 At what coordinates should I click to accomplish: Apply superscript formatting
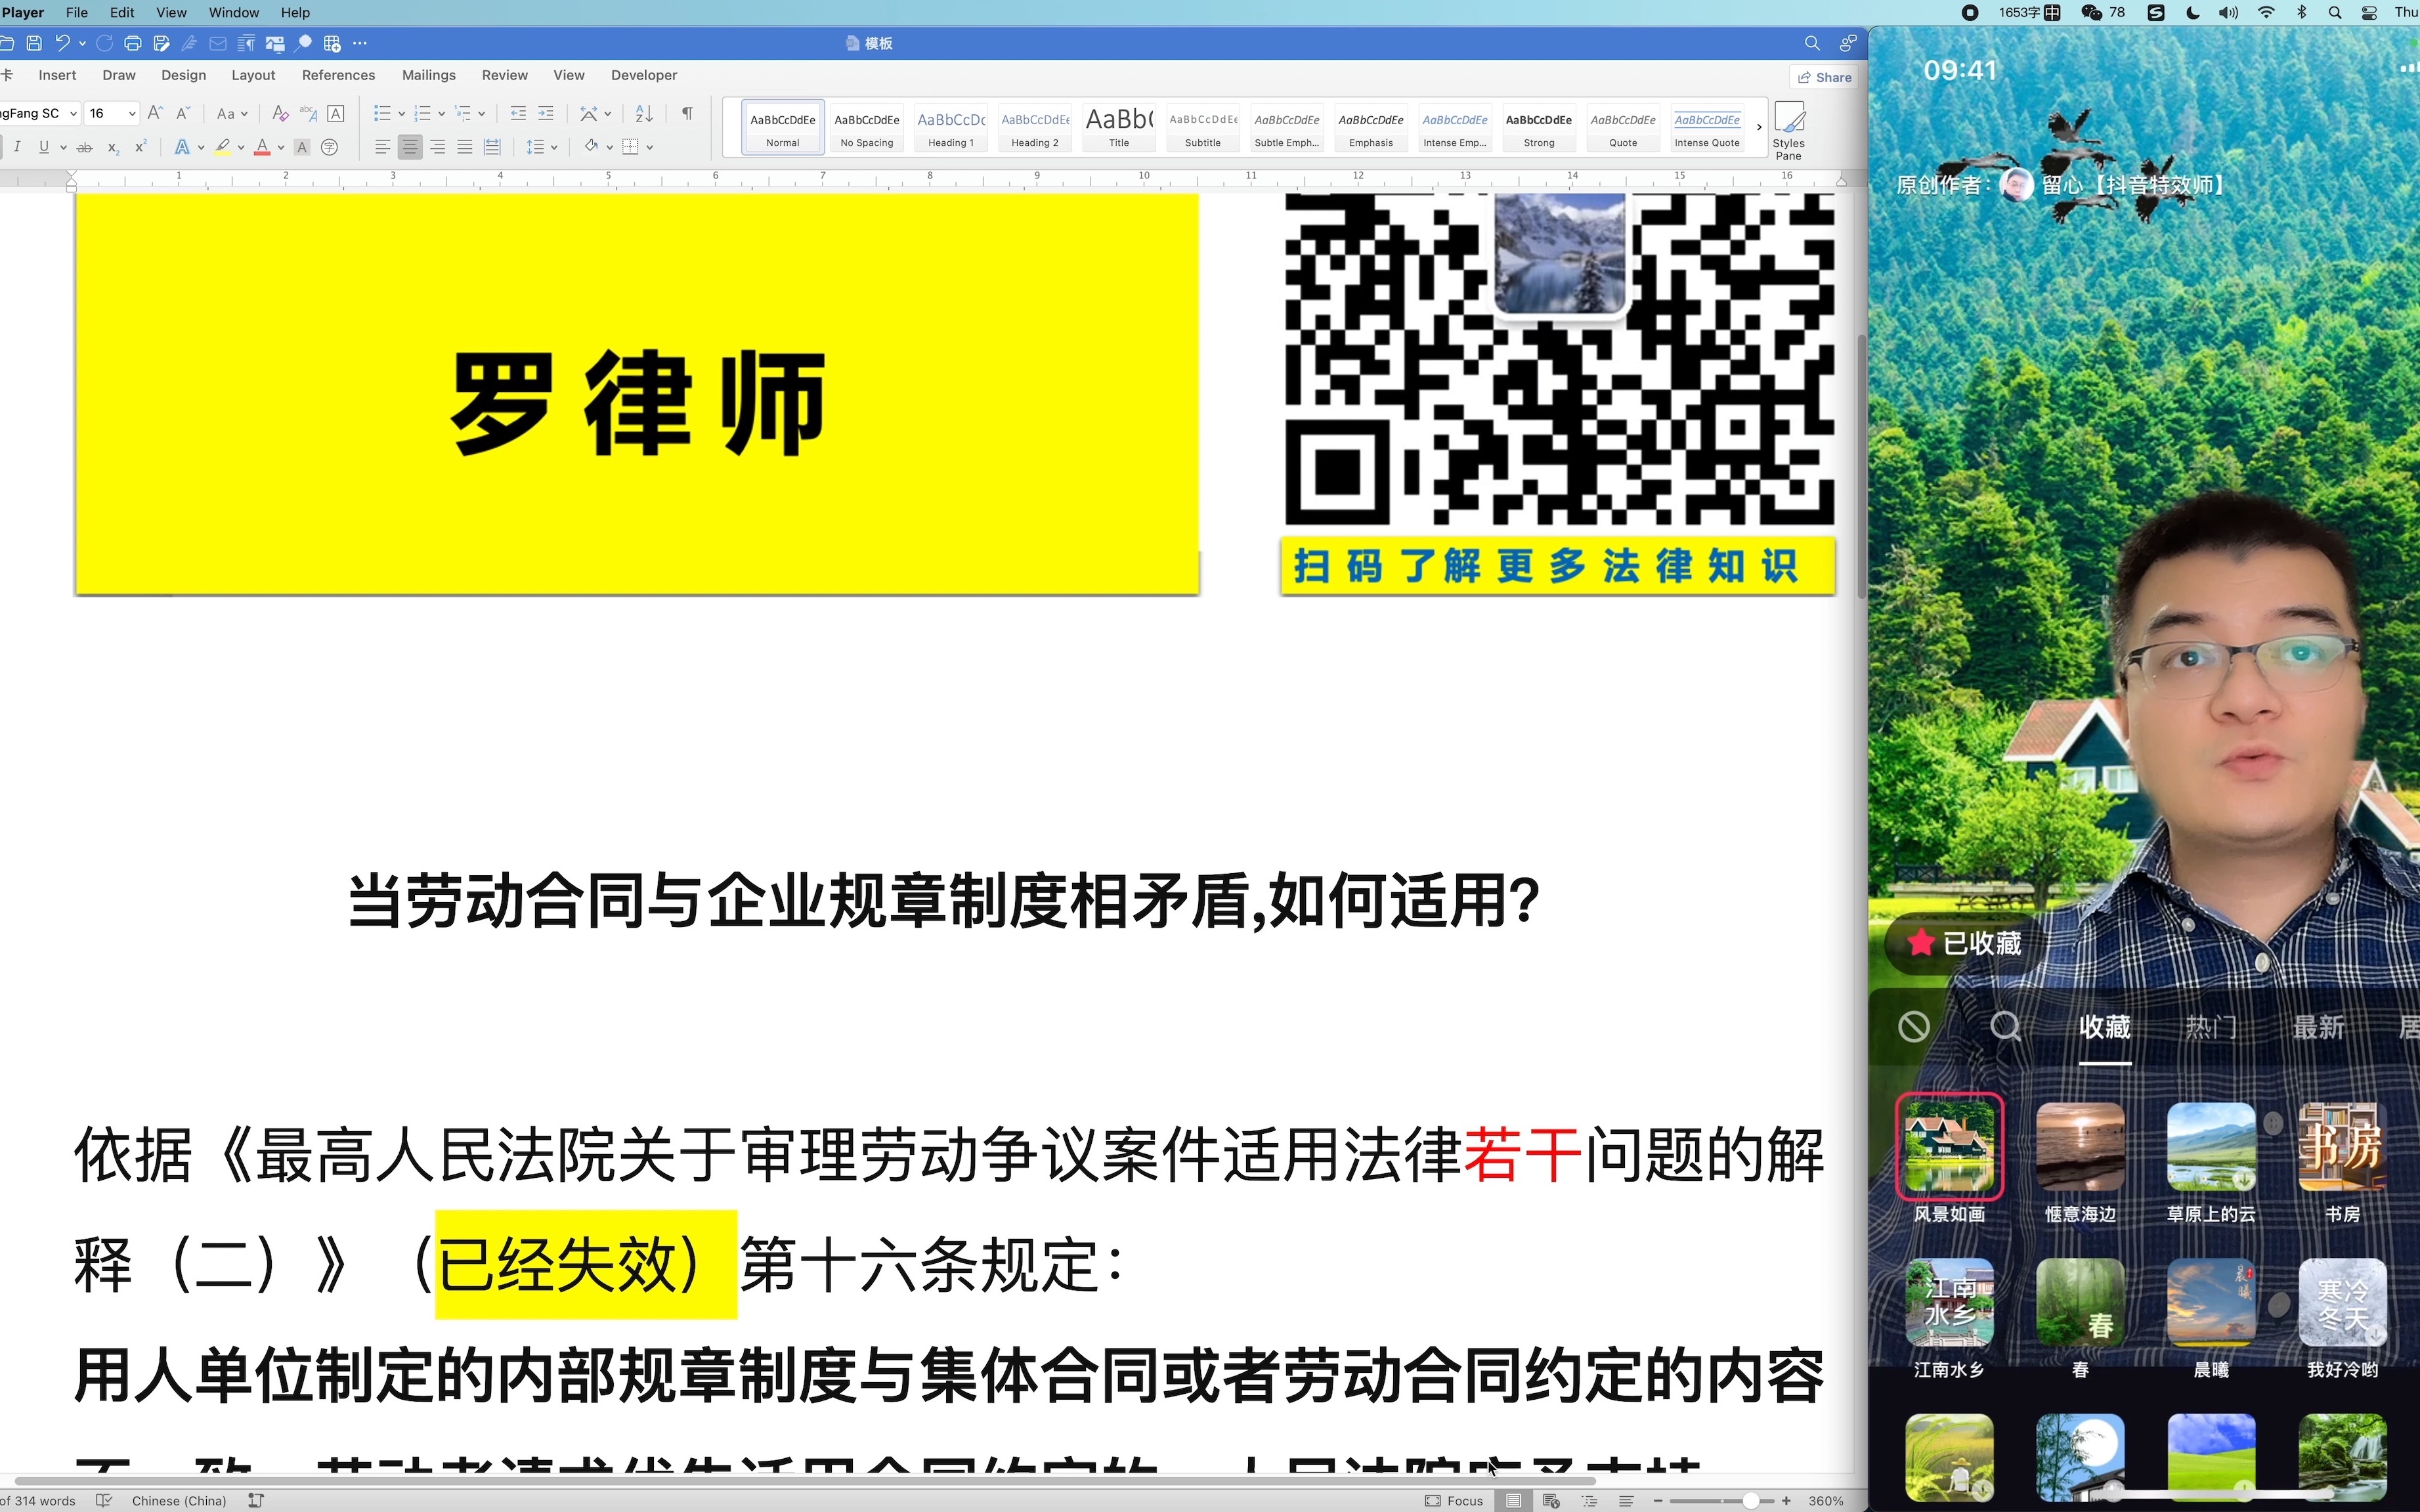141,147
